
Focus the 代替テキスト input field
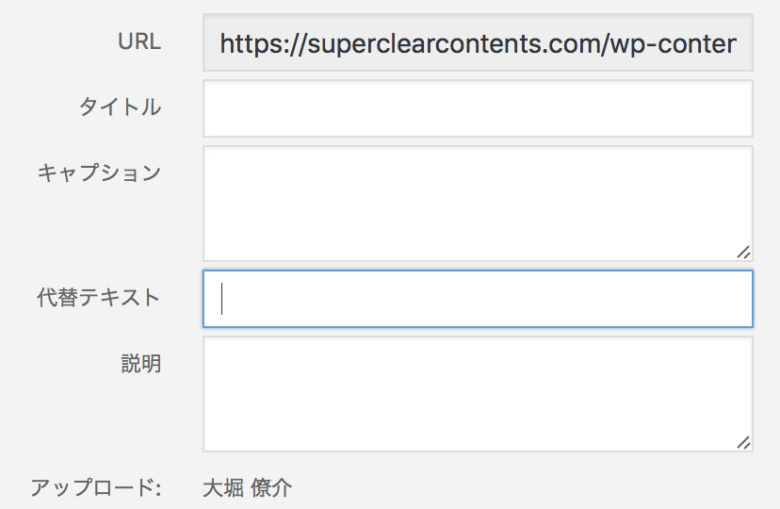[x=477, y=298]
